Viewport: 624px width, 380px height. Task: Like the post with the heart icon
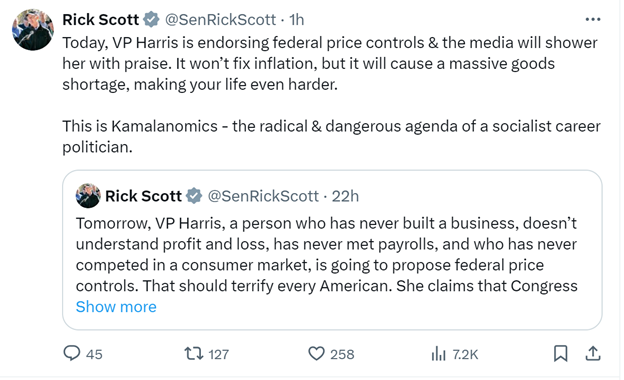[316, 353]
